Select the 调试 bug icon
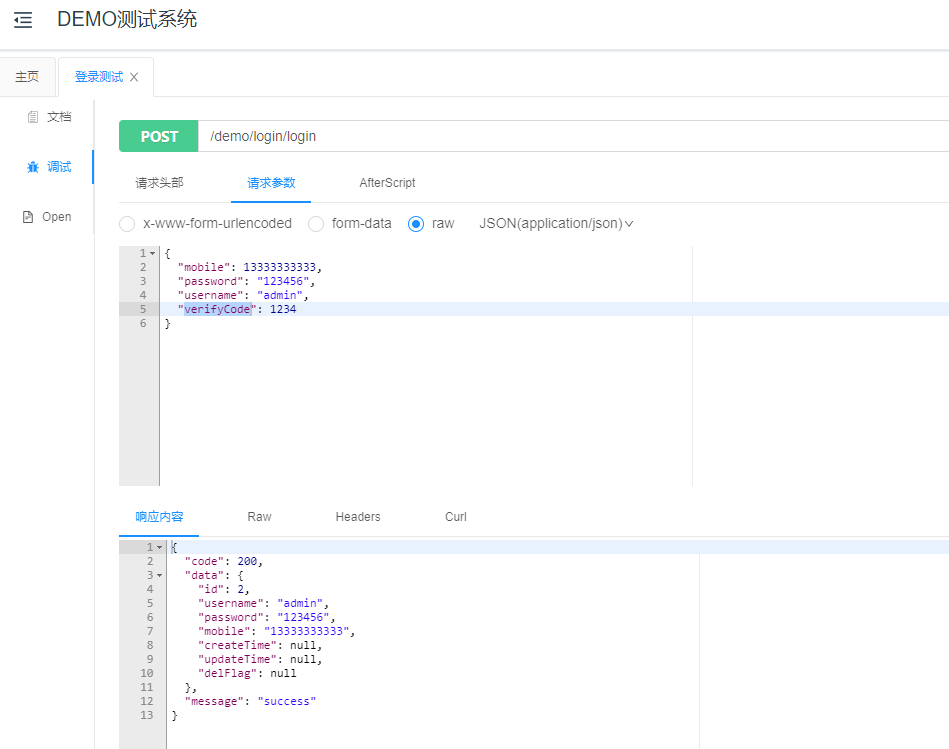The height and width of the screenshot is (749, 949). click(33, 167)
